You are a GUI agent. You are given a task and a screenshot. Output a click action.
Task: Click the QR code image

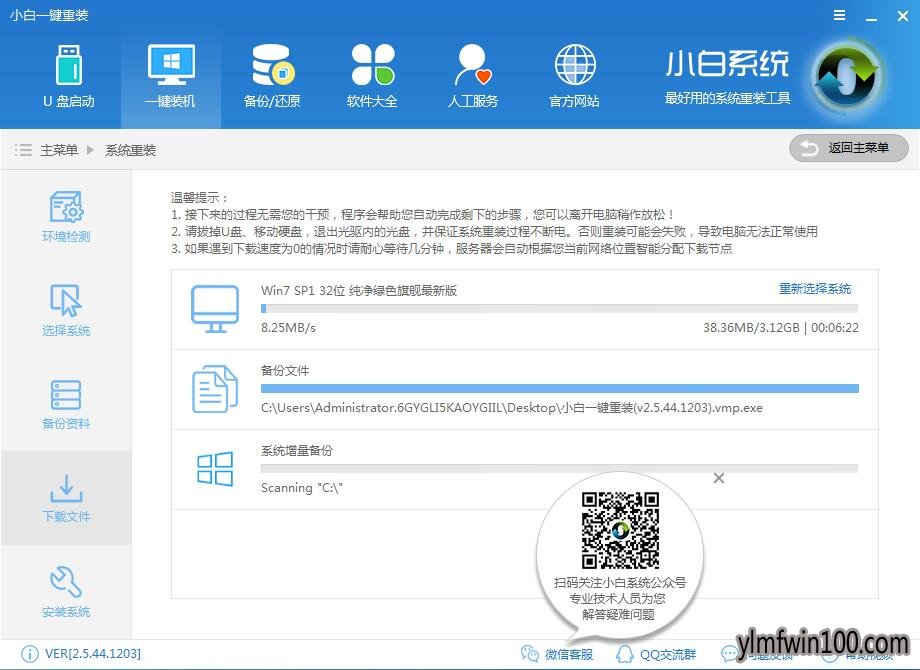pos(620,530)
